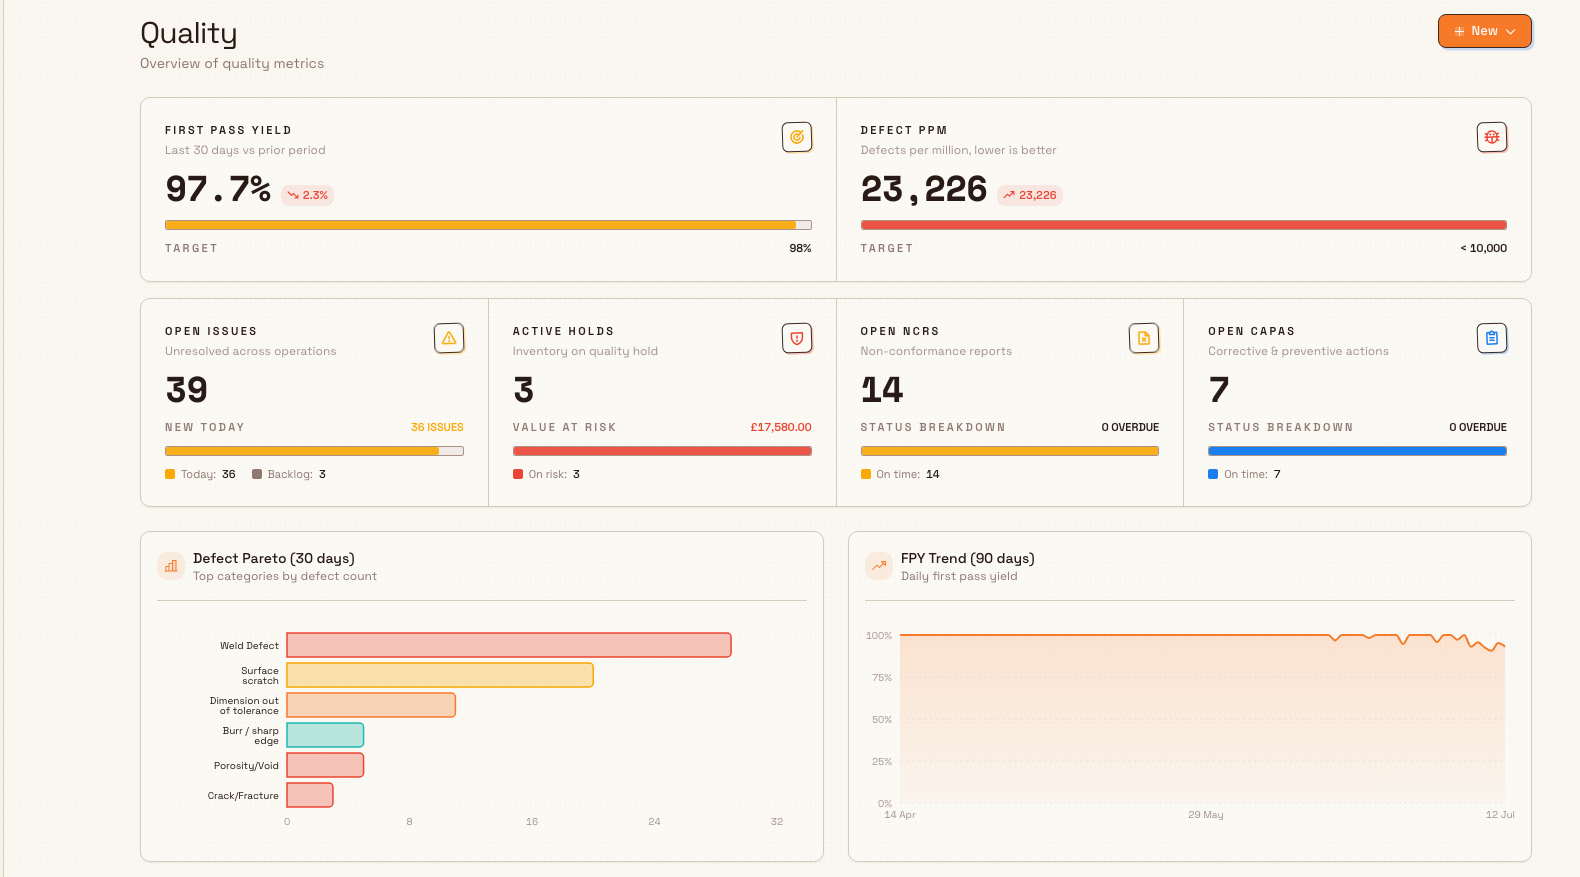Click the 39 open issues count
The height and width of the screenshot is (877, 1580).
pyautogui.click(x=186, y=390)
